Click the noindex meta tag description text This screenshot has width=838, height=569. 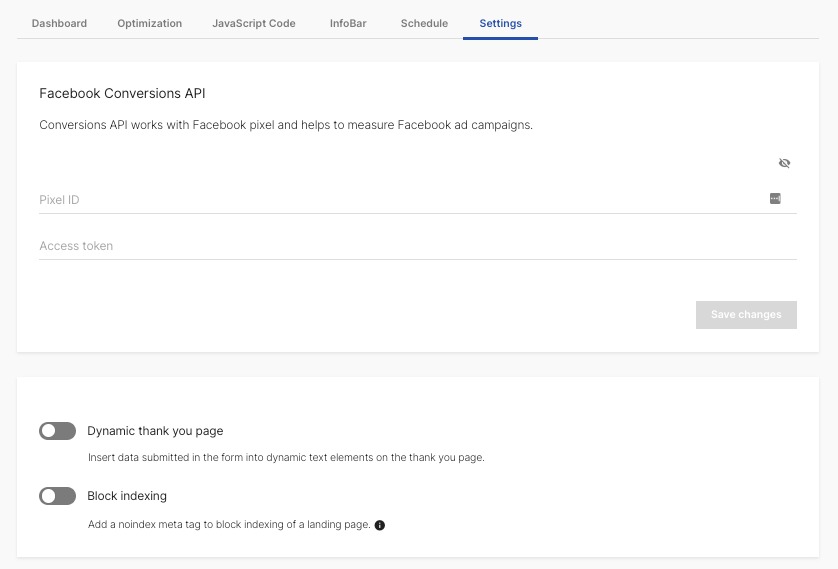point(229,525)
